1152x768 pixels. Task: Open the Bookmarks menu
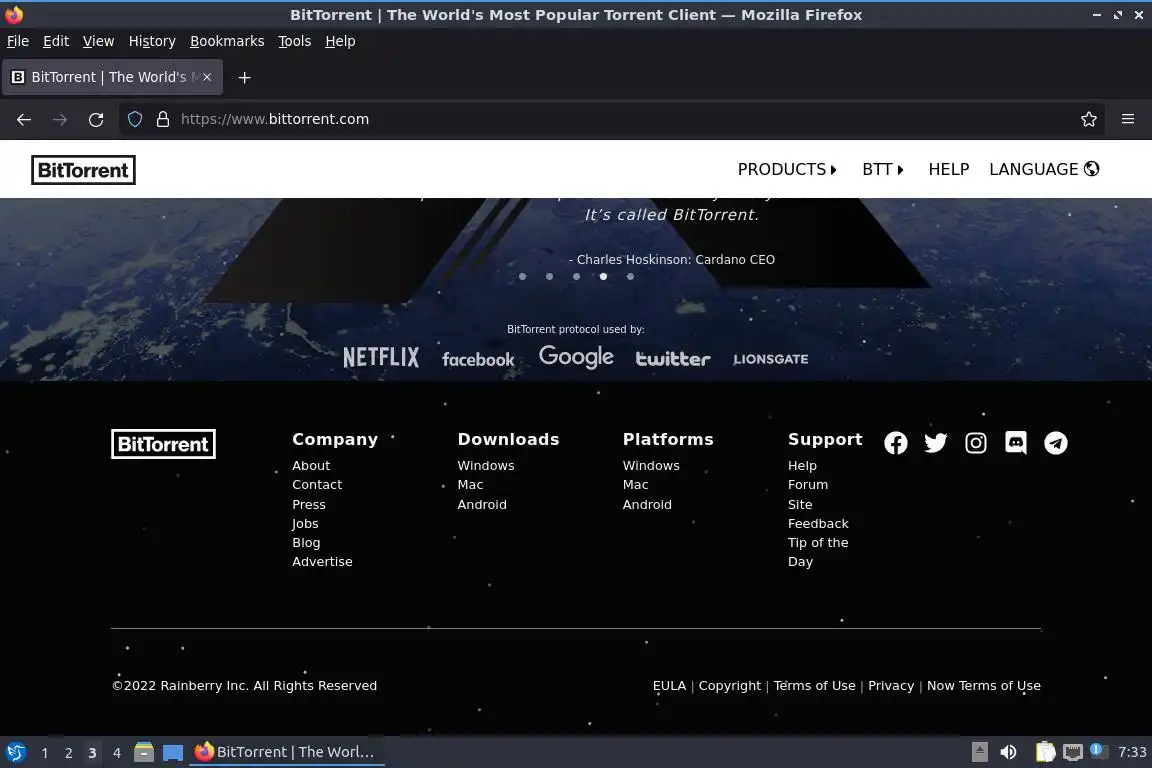pyautogui.click(x=227, y=41)
